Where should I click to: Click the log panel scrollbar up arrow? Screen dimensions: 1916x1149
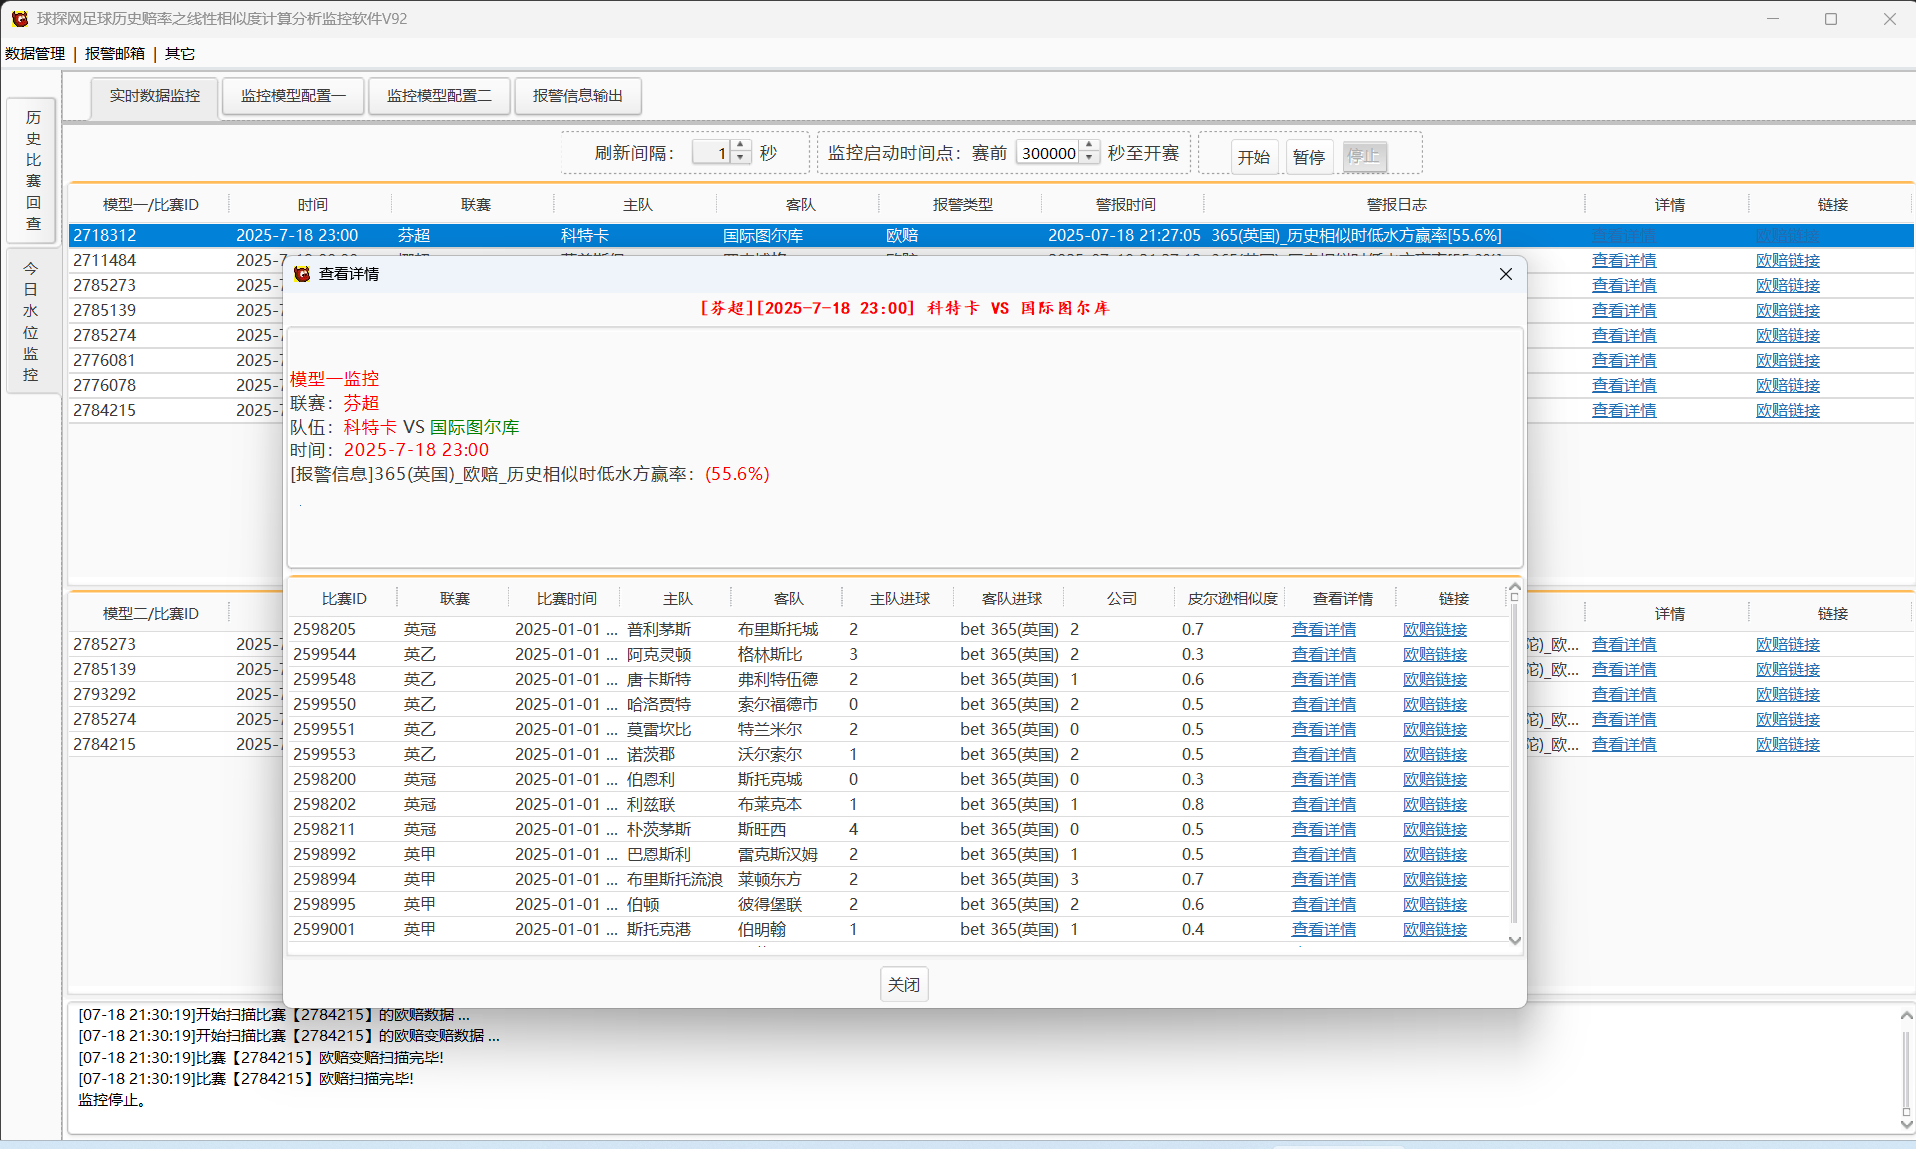coord(1906,1015)
